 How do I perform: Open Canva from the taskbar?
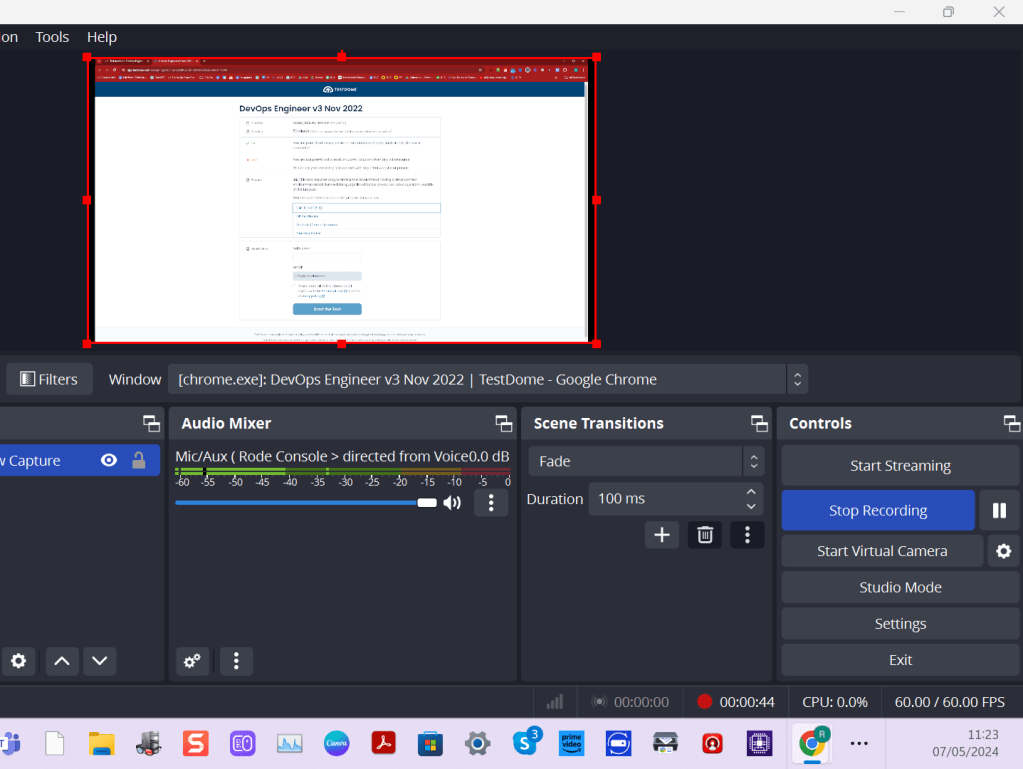click(x=337, y=744)
